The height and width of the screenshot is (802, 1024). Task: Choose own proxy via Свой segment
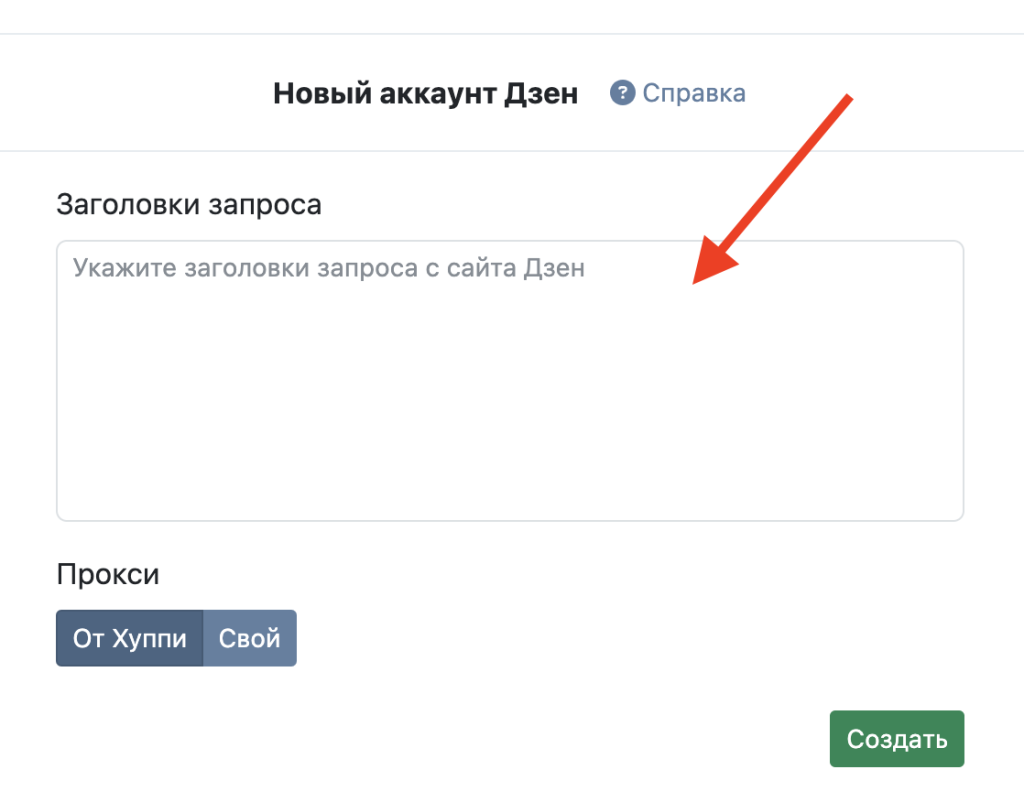(250, 638)
